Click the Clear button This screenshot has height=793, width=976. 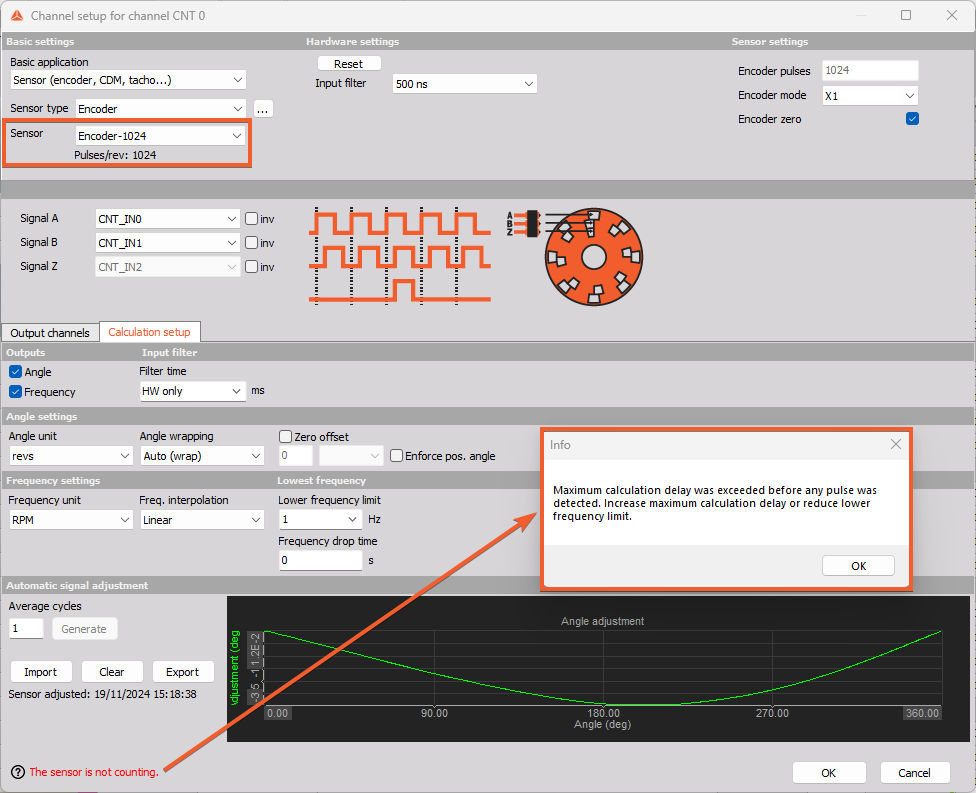(x=112, y=672)
